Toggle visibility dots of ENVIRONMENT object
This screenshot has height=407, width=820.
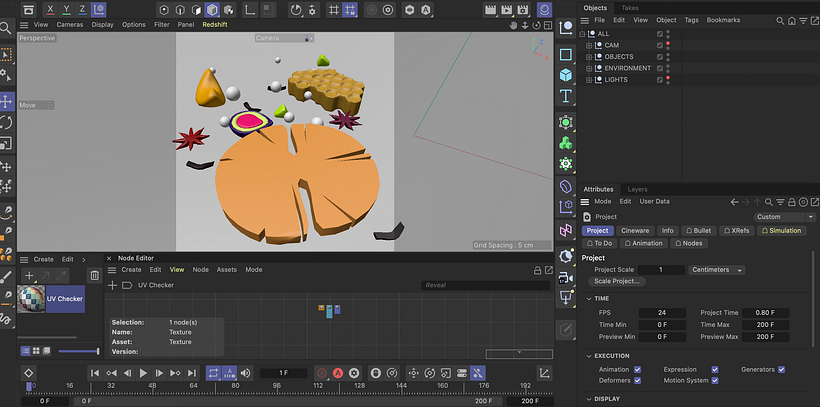pos(668,68)
